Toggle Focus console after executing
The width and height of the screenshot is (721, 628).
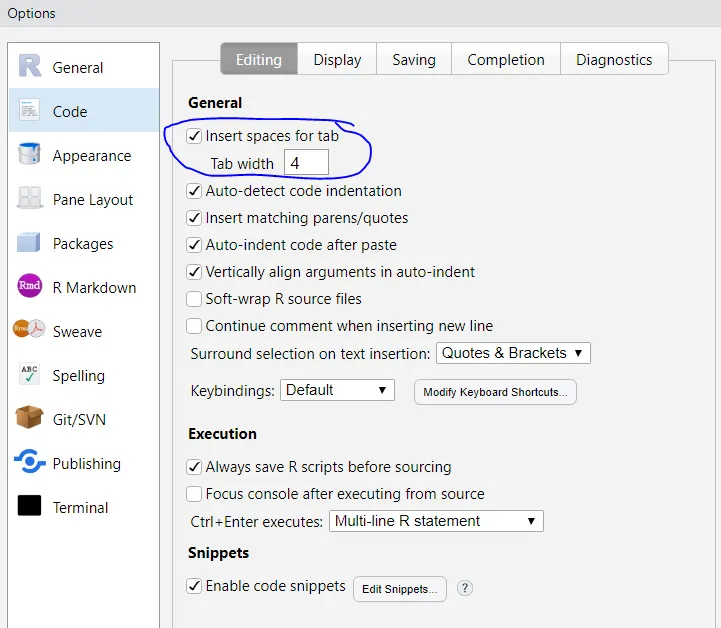(195, 494)
